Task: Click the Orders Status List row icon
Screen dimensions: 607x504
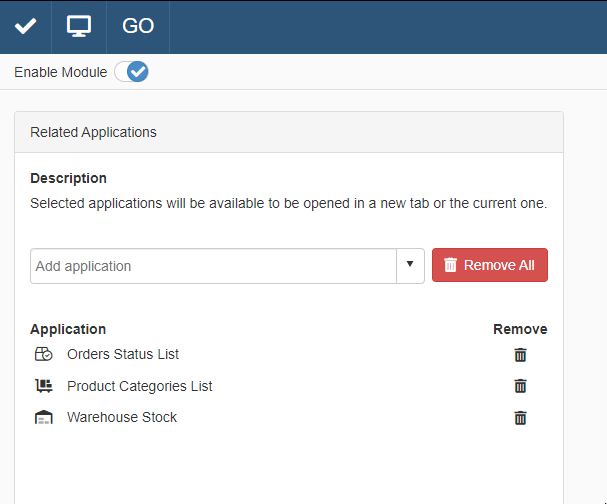Action: (43, 354)
